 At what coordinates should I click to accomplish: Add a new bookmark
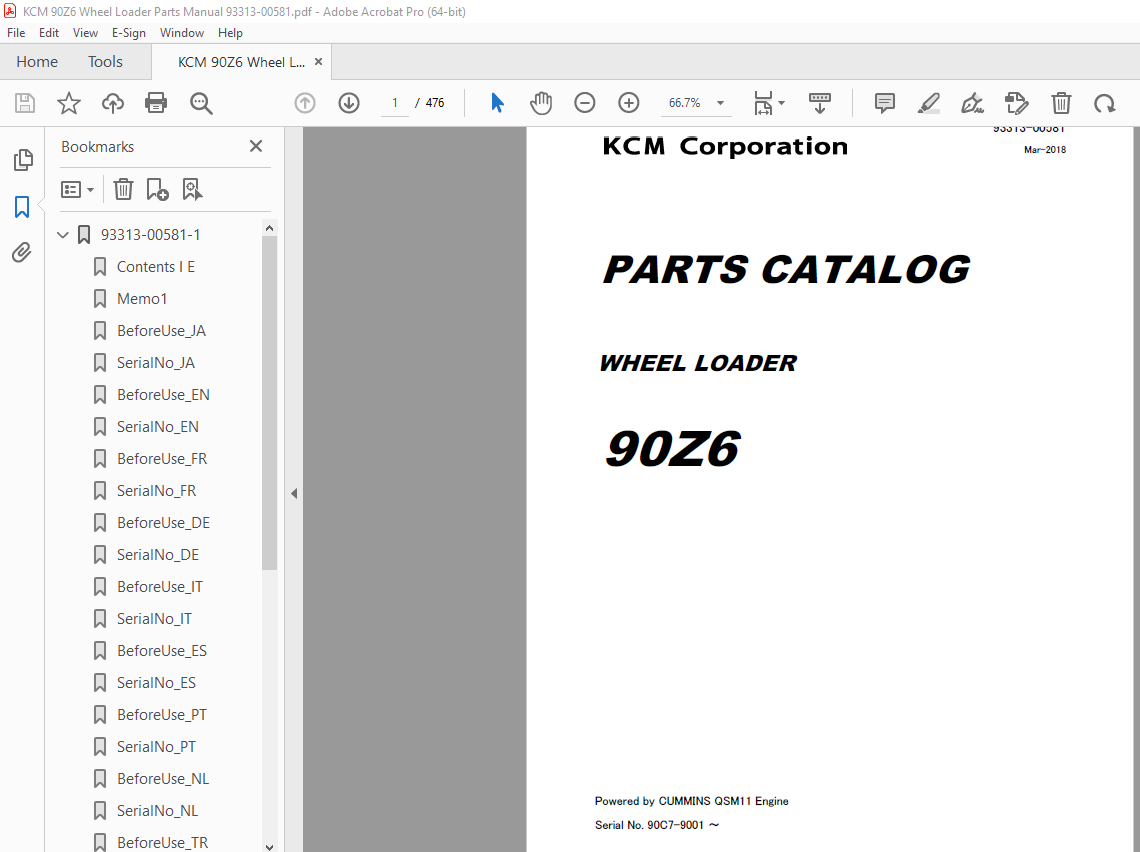pyautogui.click(x=157, y=190)
